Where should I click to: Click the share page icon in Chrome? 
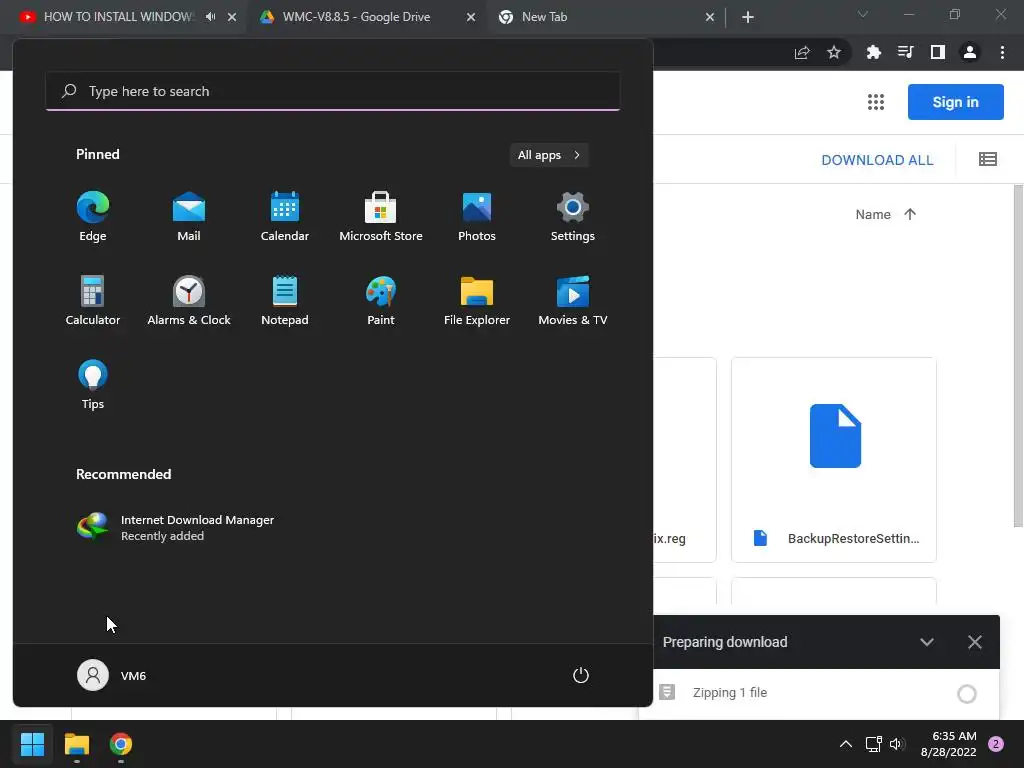coord(802,52)
